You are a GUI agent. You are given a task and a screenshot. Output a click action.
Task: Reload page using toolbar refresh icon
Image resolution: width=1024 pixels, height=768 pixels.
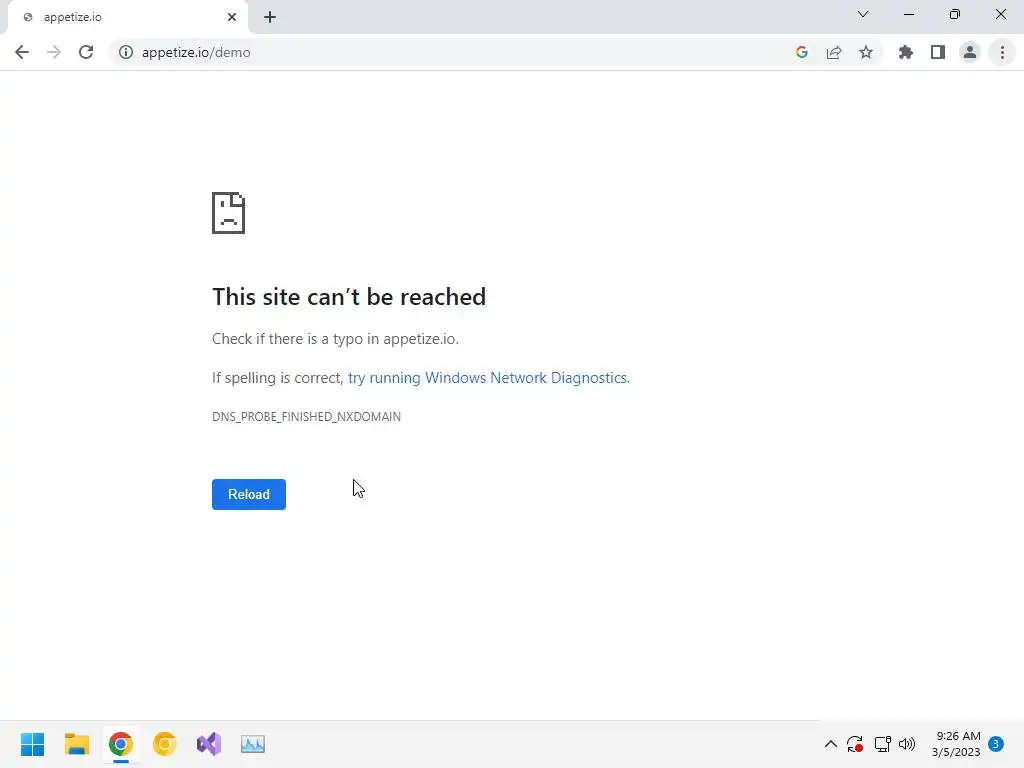point(86,52)
